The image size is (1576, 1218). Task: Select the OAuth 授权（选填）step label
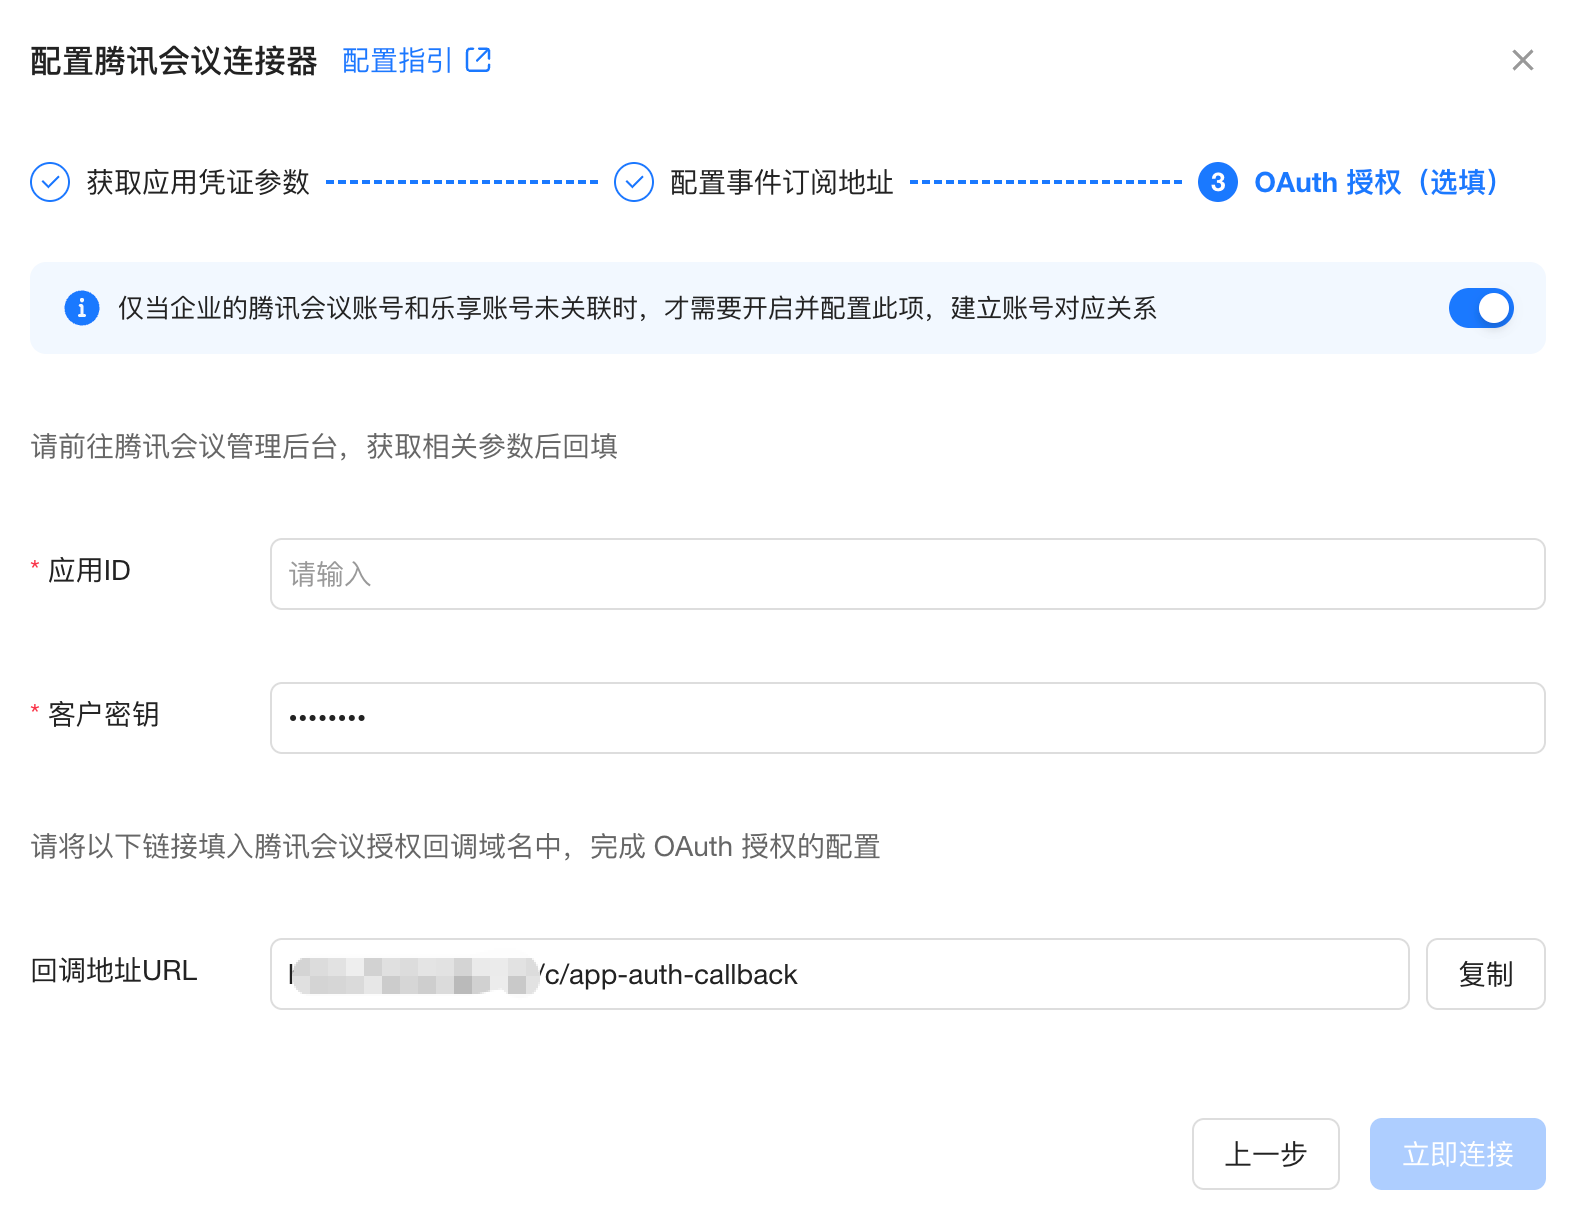[x=1376, y=182]
